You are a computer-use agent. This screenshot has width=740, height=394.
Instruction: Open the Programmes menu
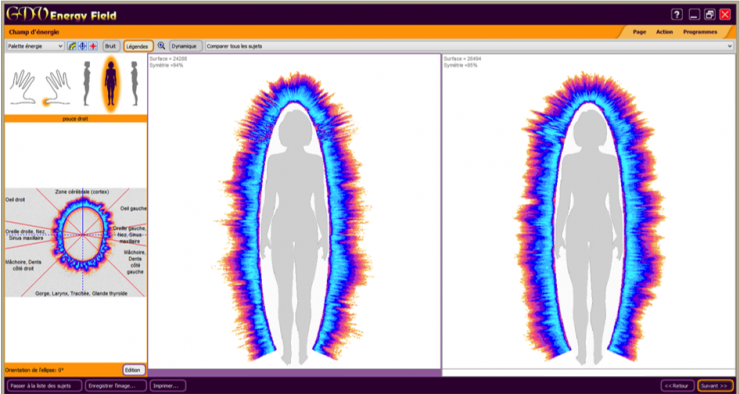(x=700, y=32)
